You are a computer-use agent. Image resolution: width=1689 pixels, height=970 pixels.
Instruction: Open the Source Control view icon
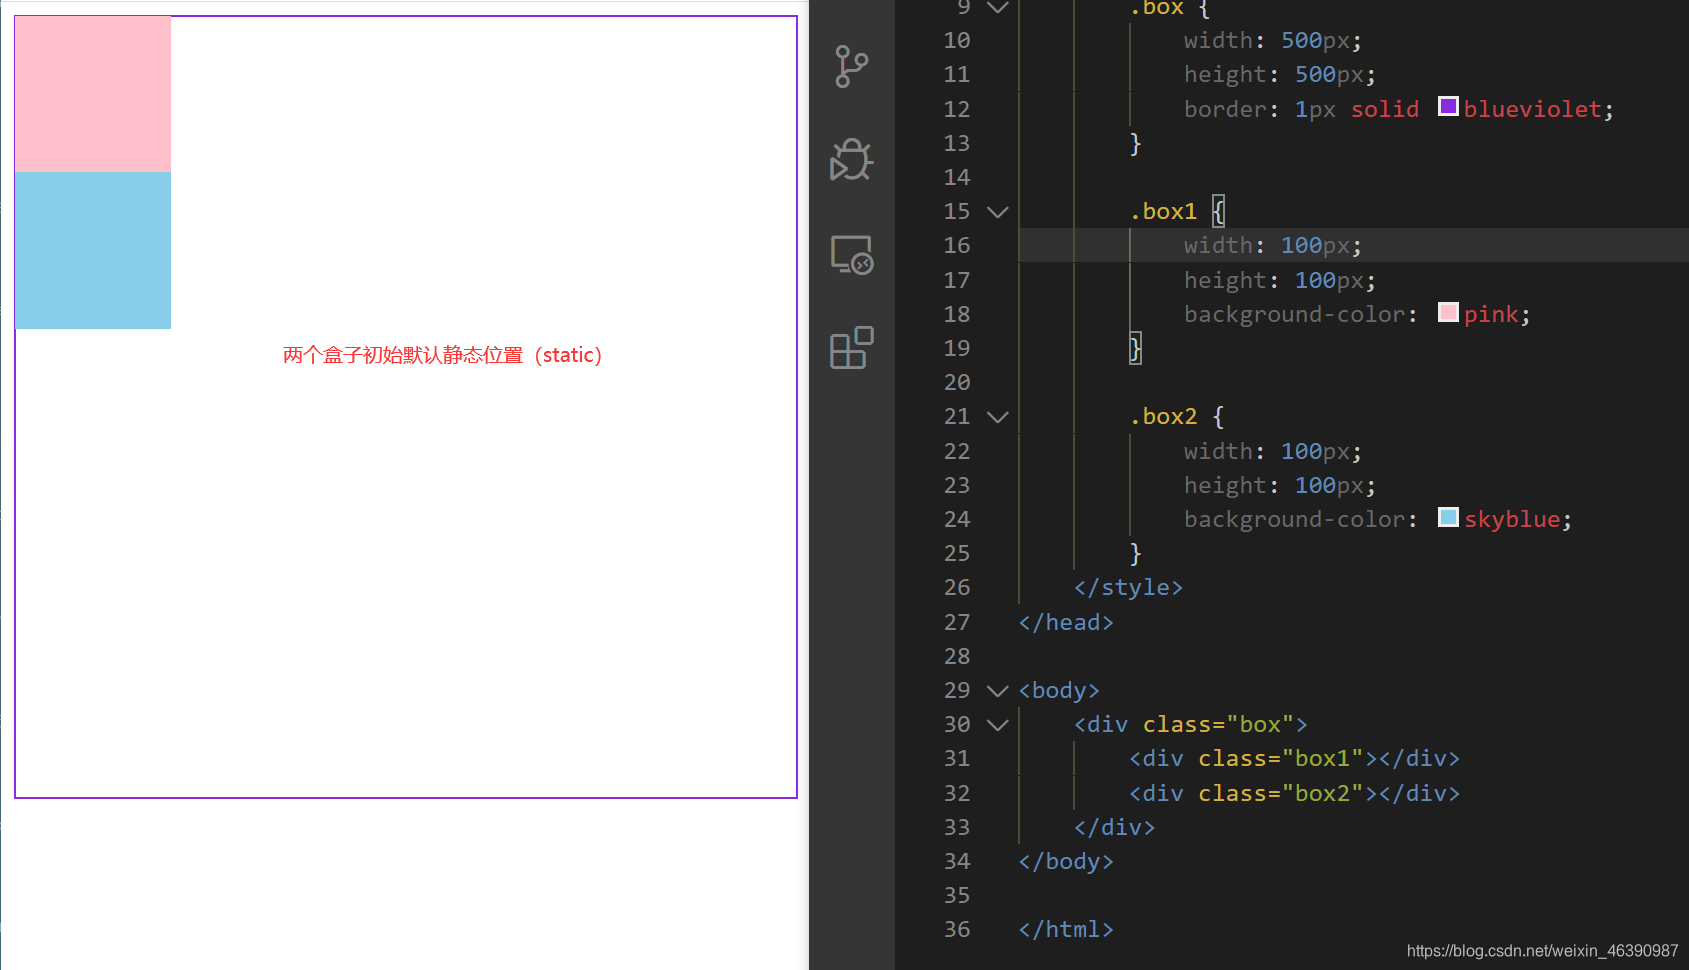coord(852,66)
